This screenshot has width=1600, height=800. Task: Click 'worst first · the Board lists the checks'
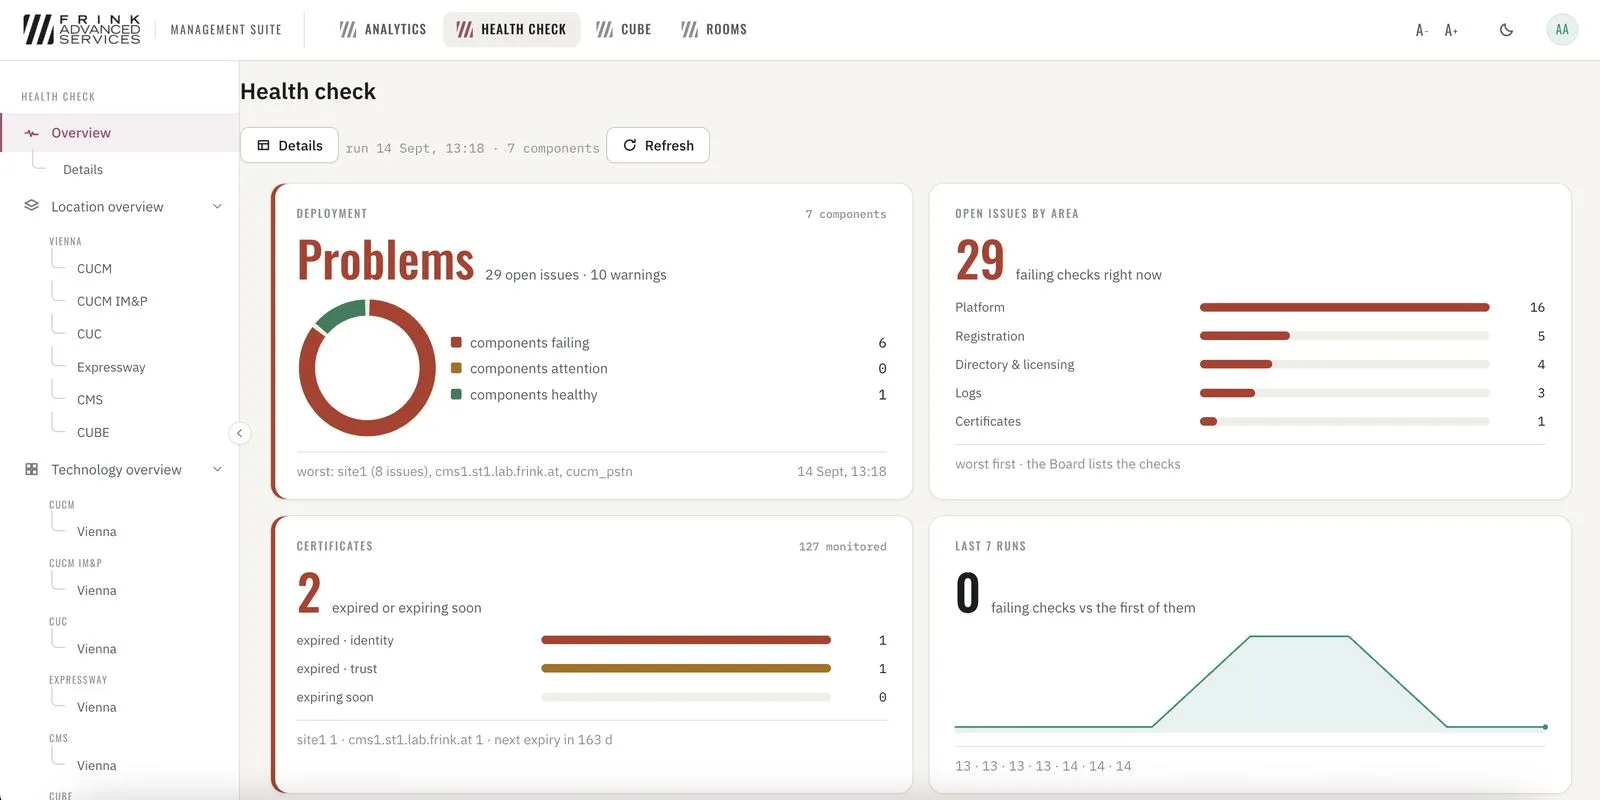(x=1067, y=464)
